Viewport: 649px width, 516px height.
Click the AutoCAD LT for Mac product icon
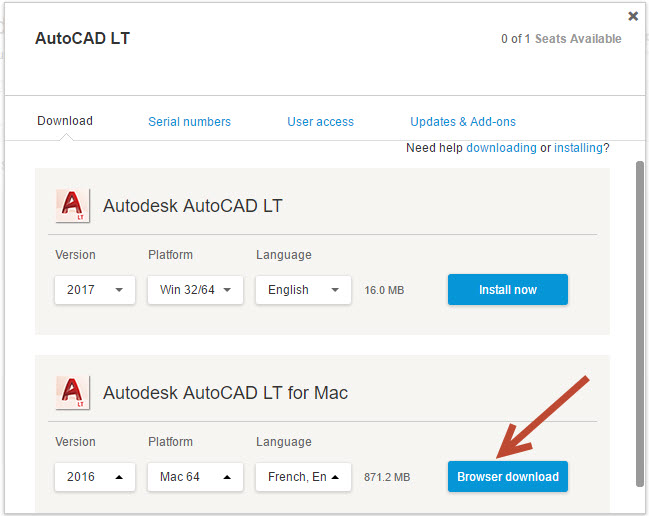(x=73, y=393)
